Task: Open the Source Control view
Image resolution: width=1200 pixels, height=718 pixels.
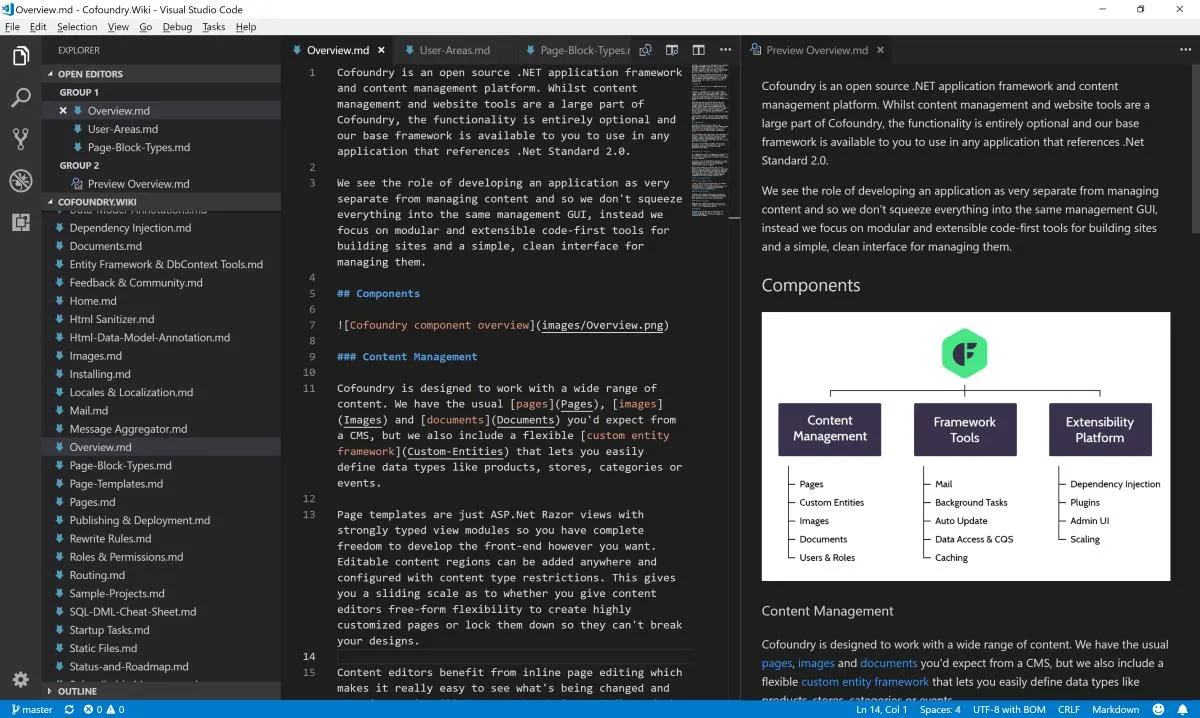Action: pyautogui.click(x=20, y=139)
